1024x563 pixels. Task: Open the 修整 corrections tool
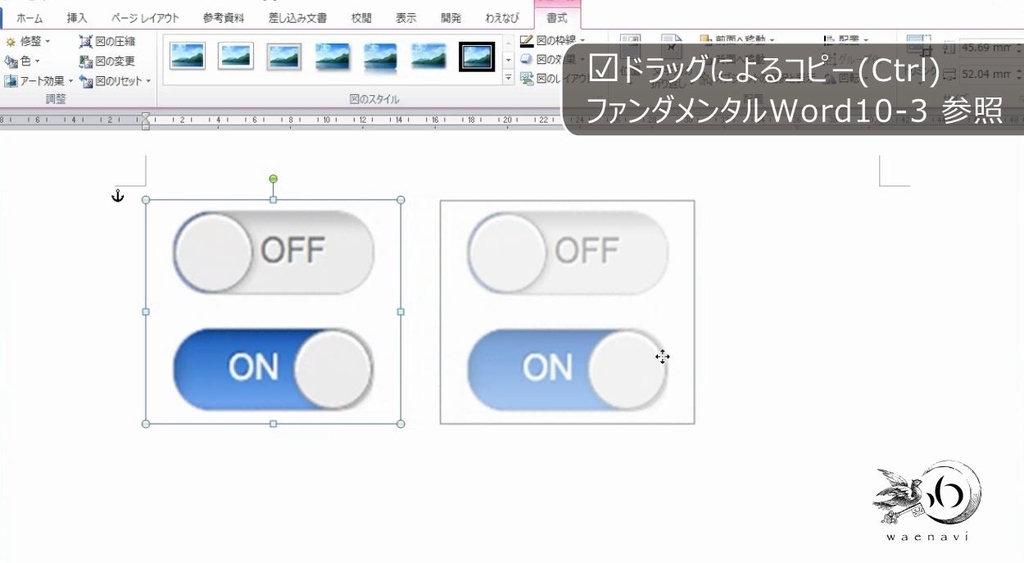[x=27, y=42]
